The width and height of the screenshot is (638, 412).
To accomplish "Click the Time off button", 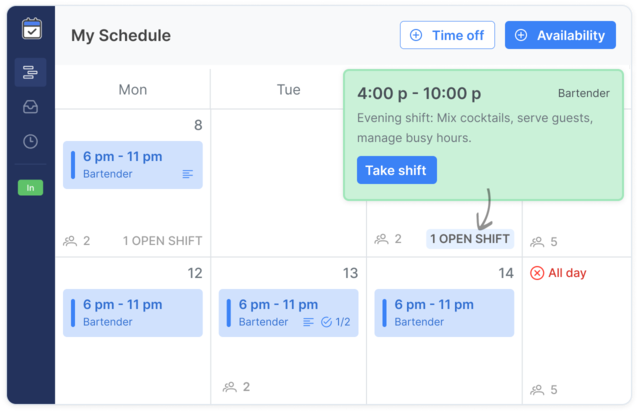I will pyautogui.click(x=447, y=35).
